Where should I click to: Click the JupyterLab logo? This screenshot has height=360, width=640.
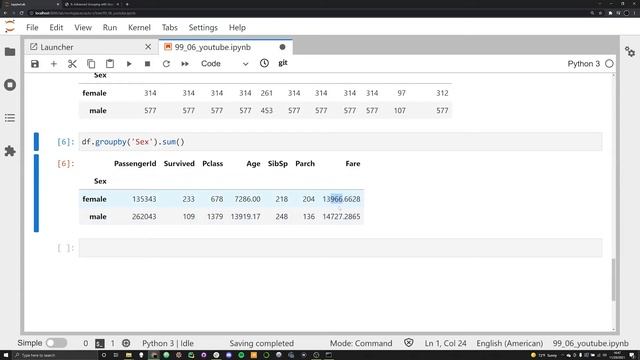[10, 27]
